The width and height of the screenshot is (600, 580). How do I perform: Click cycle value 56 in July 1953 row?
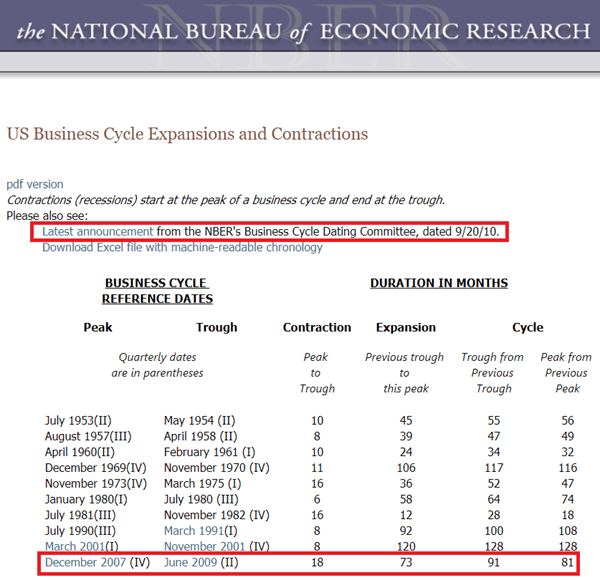567,420
